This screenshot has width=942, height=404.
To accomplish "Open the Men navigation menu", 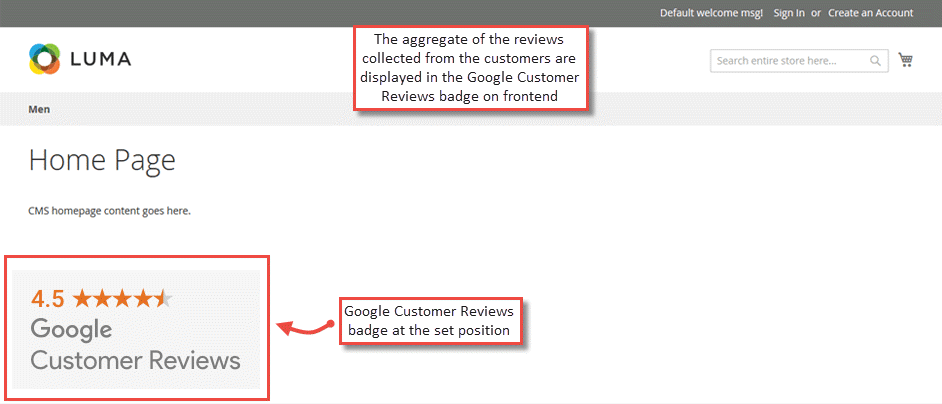I will point(39,109).
